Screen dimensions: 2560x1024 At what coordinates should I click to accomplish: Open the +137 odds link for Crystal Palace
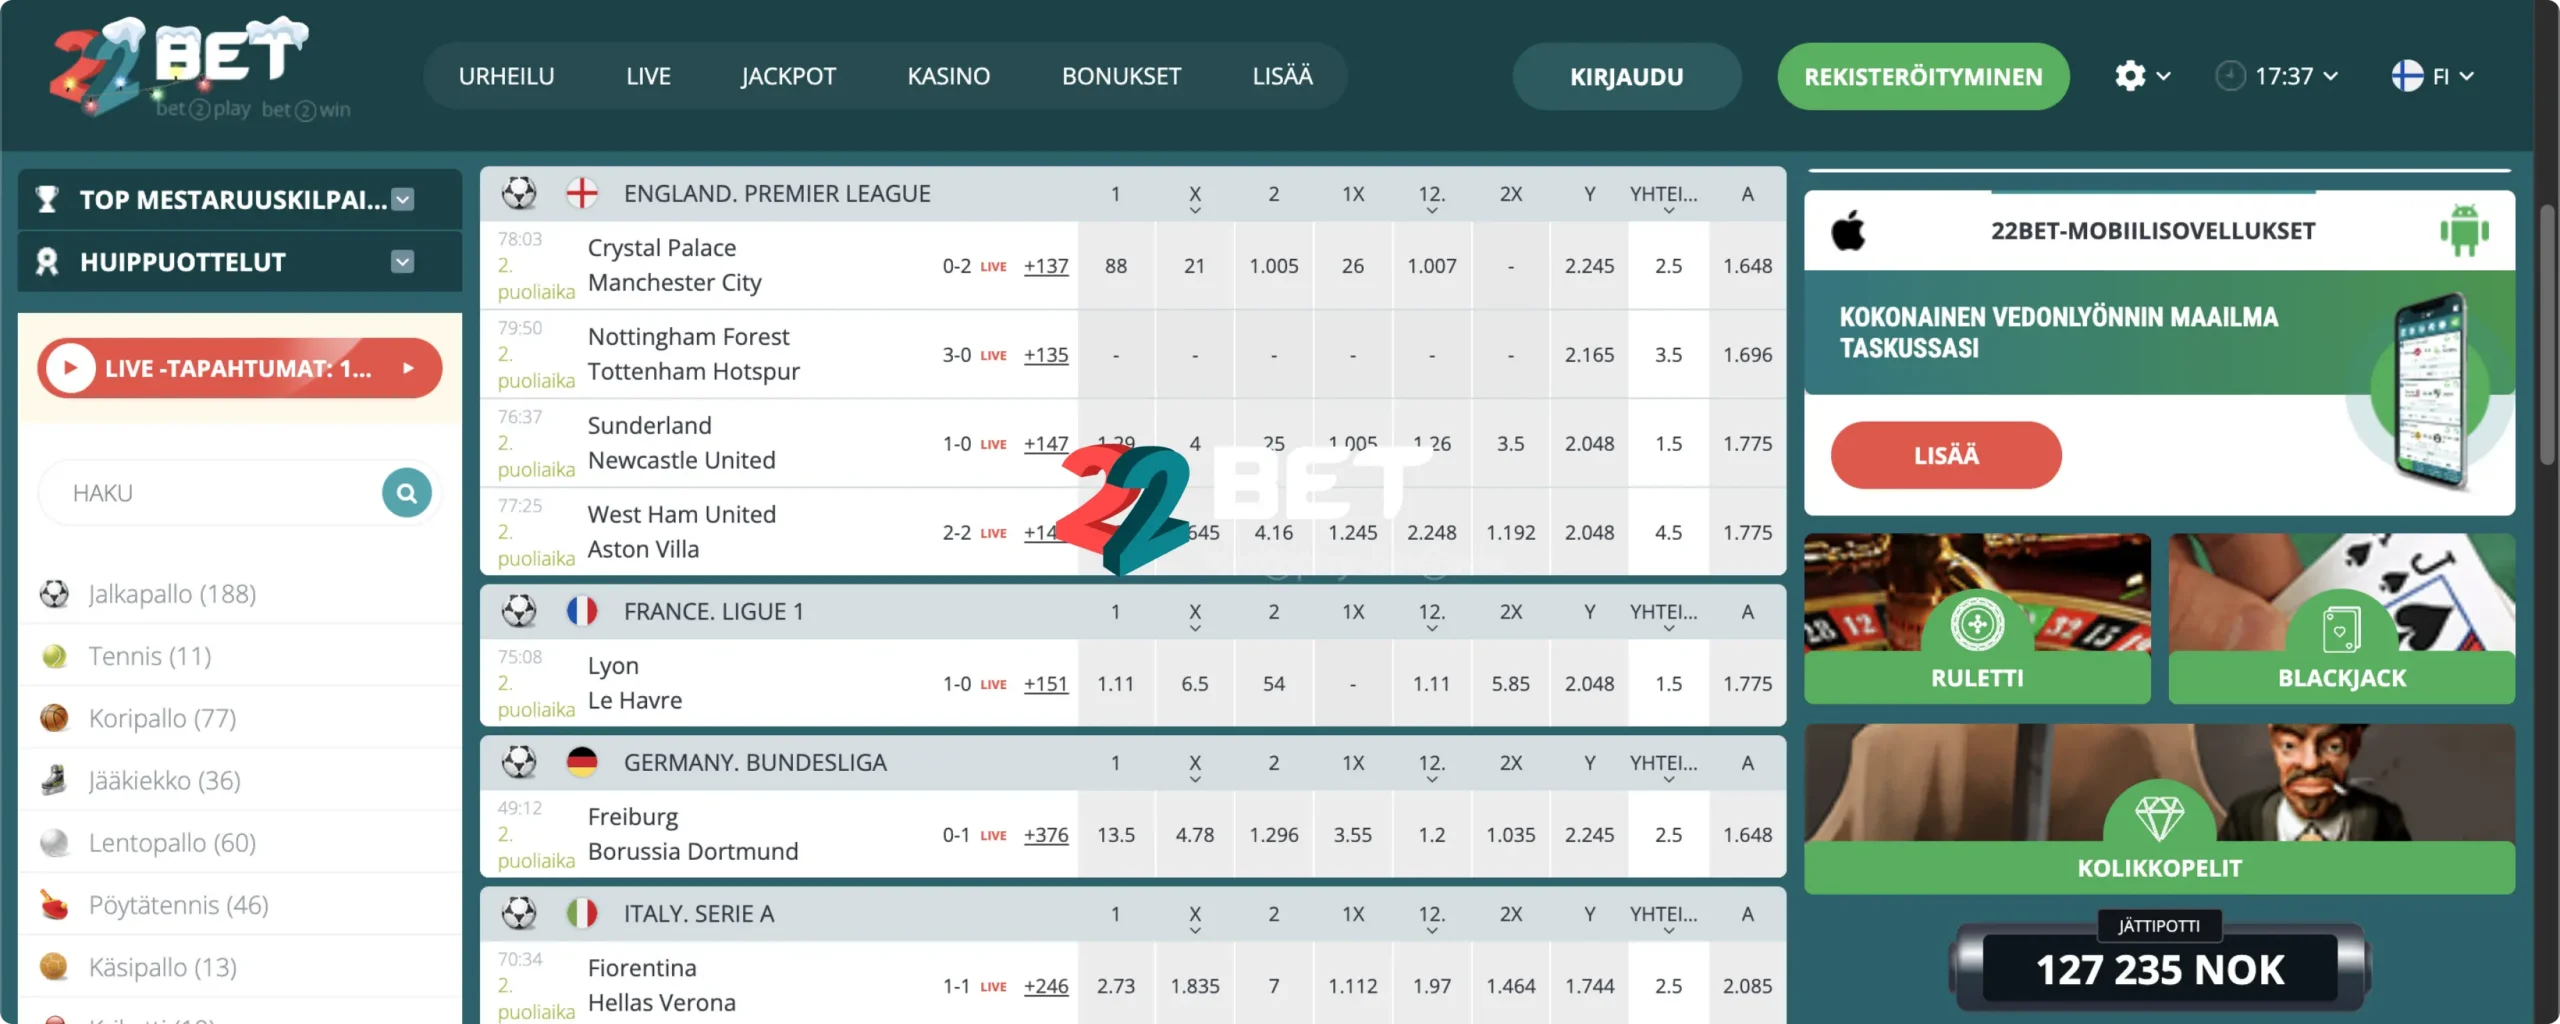1045,266
